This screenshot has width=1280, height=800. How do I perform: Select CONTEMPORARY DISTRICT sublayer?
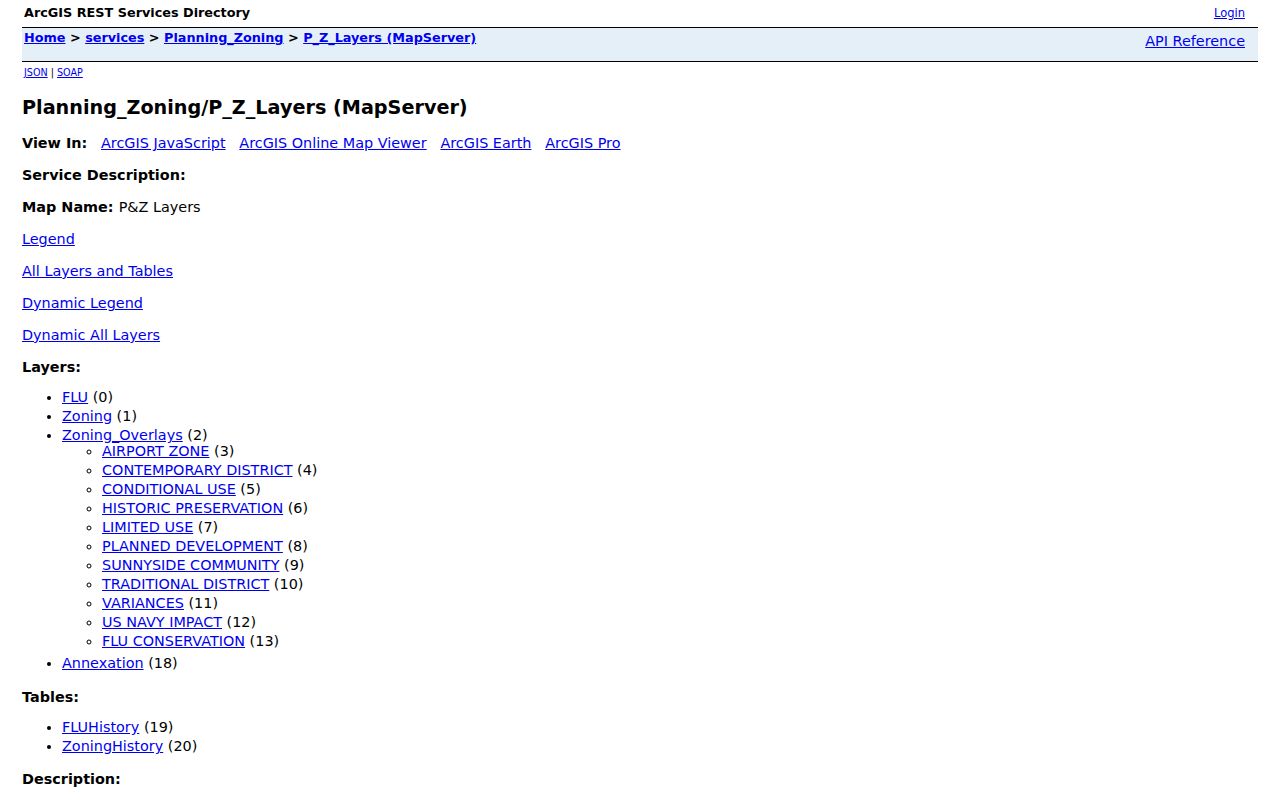[x=197, y=470]
